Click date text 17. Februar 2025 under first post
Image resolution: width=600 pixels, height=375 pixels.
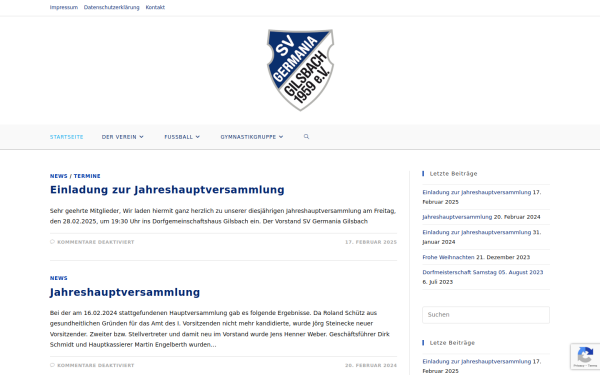point(371,242)
